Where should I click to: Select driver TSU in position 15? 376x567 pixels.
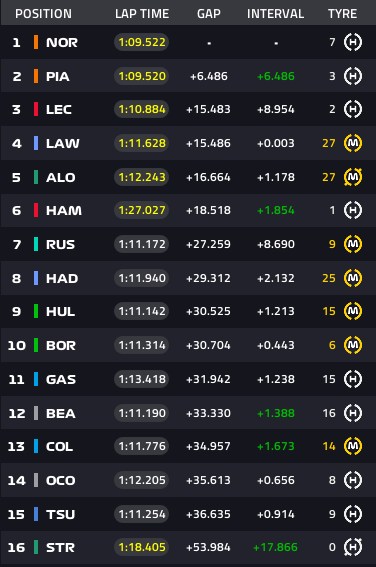tap(60, 514)
